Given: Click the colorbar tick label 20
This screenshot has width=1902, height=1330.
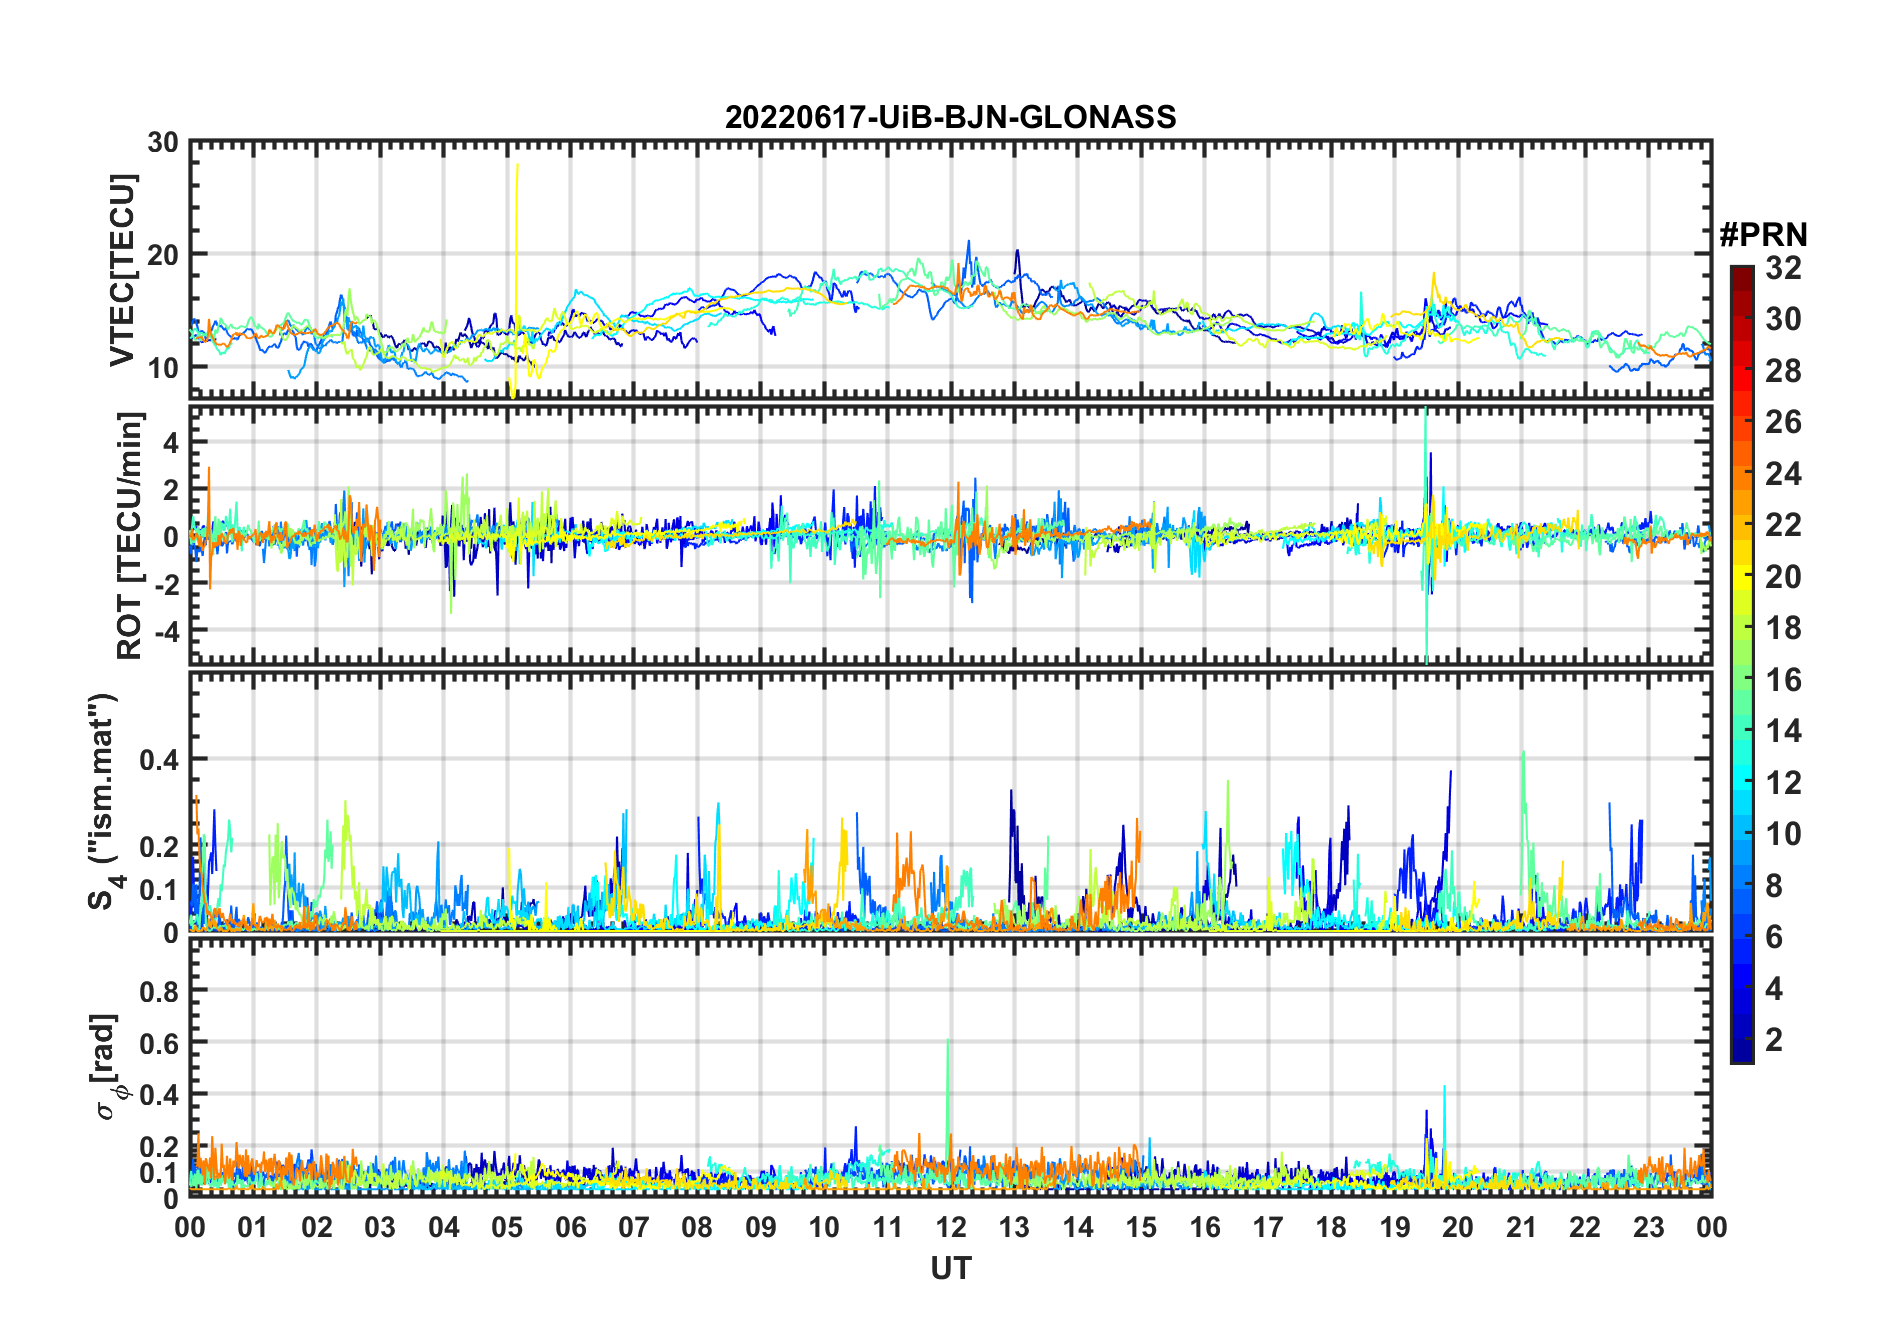Looking at the screenshot, I should coord(1782,577).
